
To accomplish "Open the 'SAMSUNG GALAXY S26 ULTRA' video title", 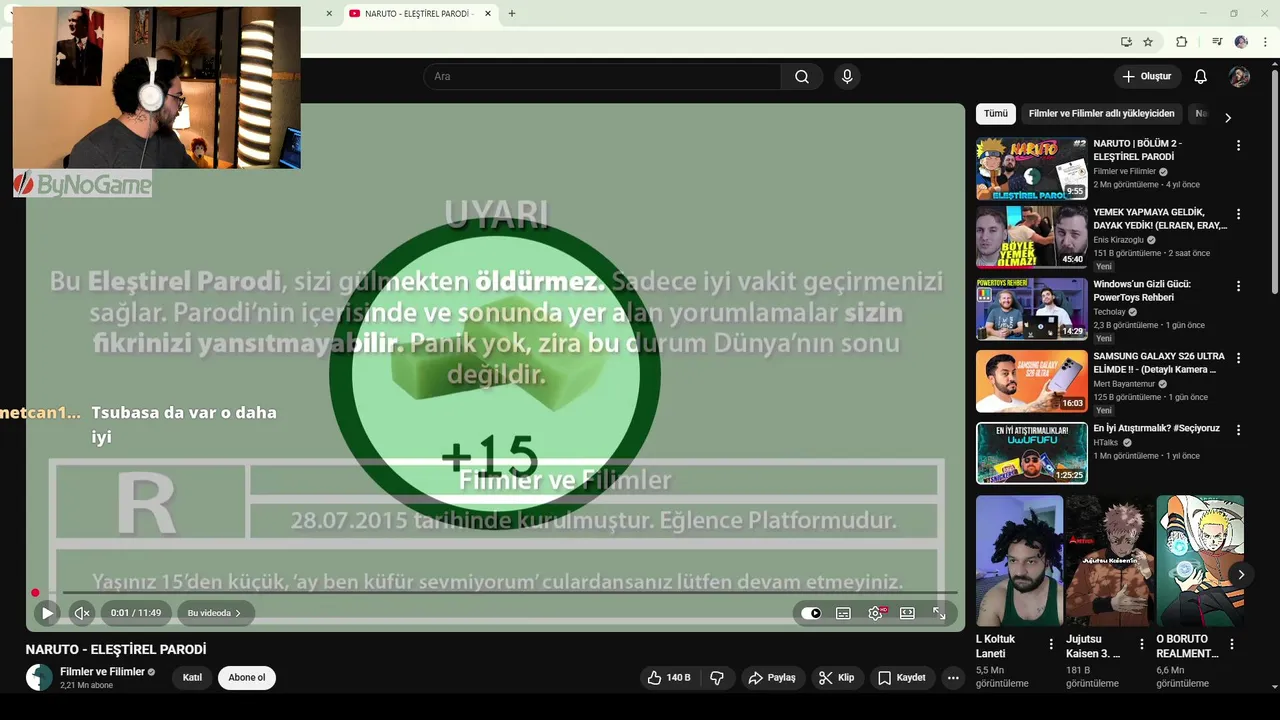I will 1159,363.
